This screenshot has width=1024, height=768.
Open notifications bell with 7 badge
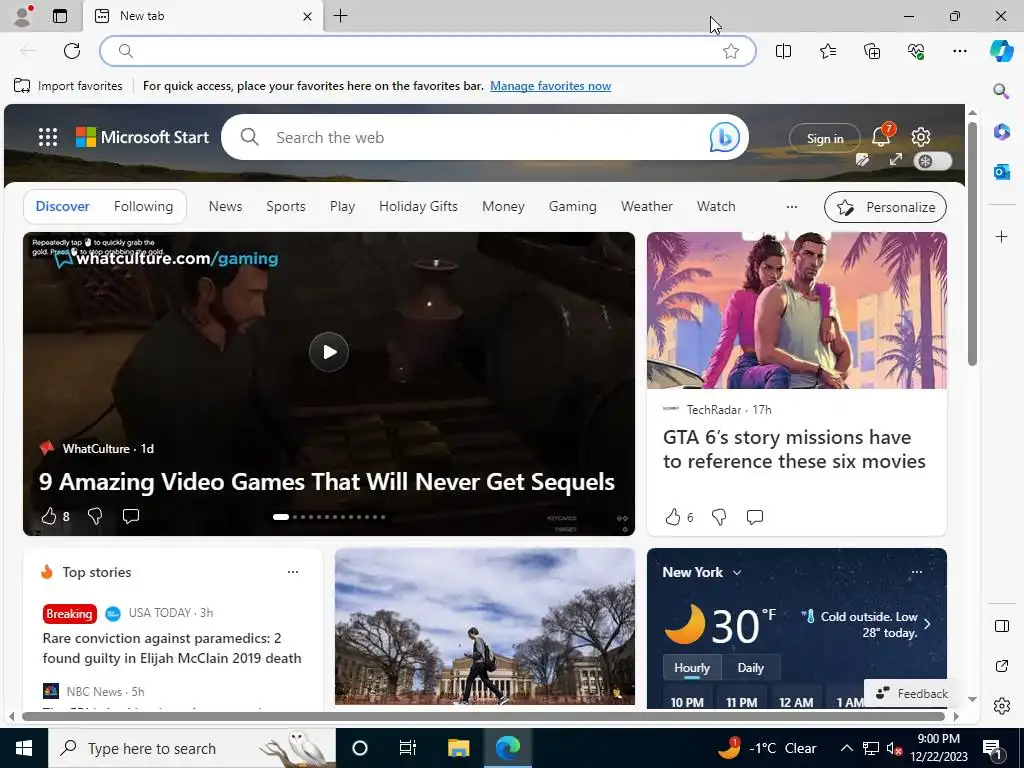tap(882, 136)
